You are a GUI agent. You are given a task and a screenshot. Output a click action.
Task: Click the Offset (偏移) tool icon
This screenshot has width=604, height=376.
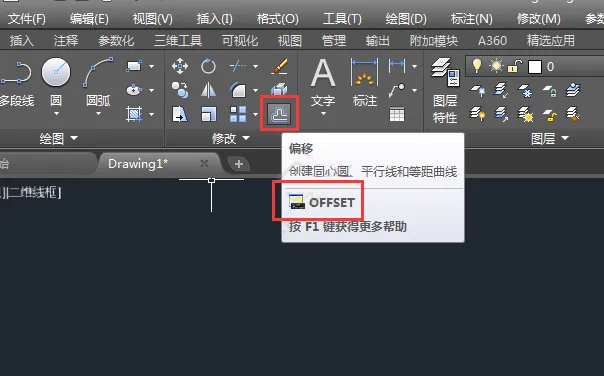coord(279,114)
